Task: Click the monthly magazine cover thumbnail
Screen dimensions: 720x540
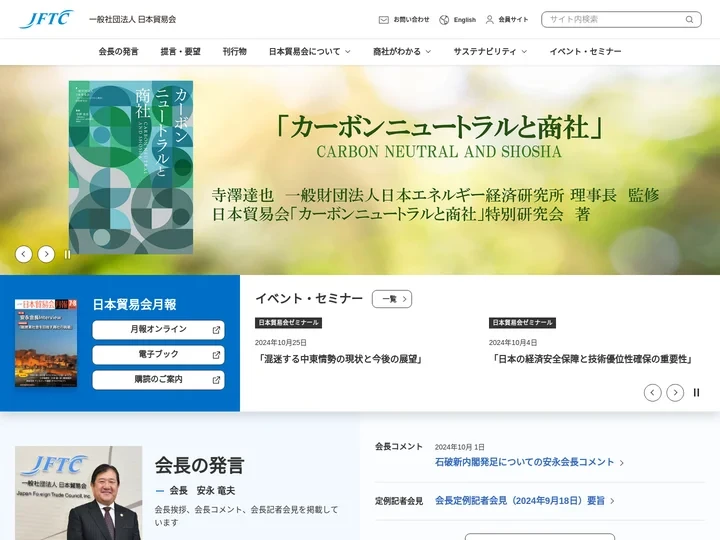Action: click(46, 343)
